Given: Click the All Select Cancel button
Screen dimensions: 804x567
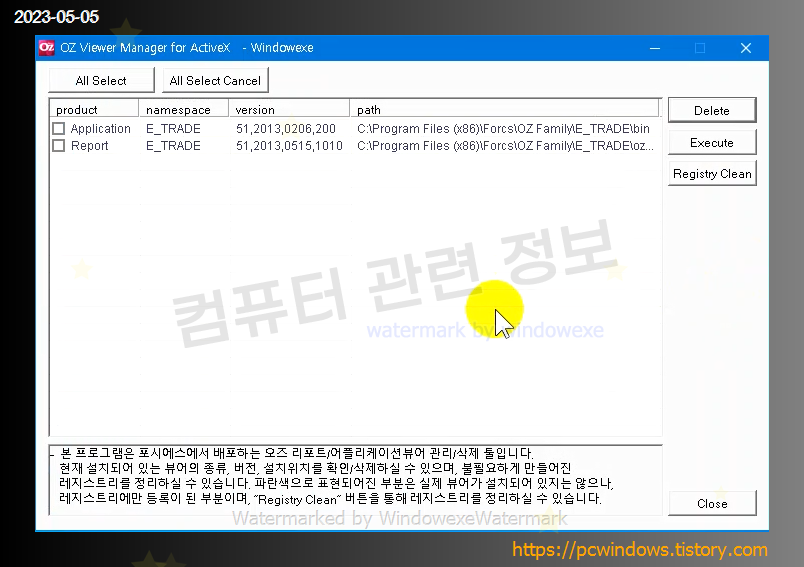Looking at the screenshot, I should pos(215,80).
